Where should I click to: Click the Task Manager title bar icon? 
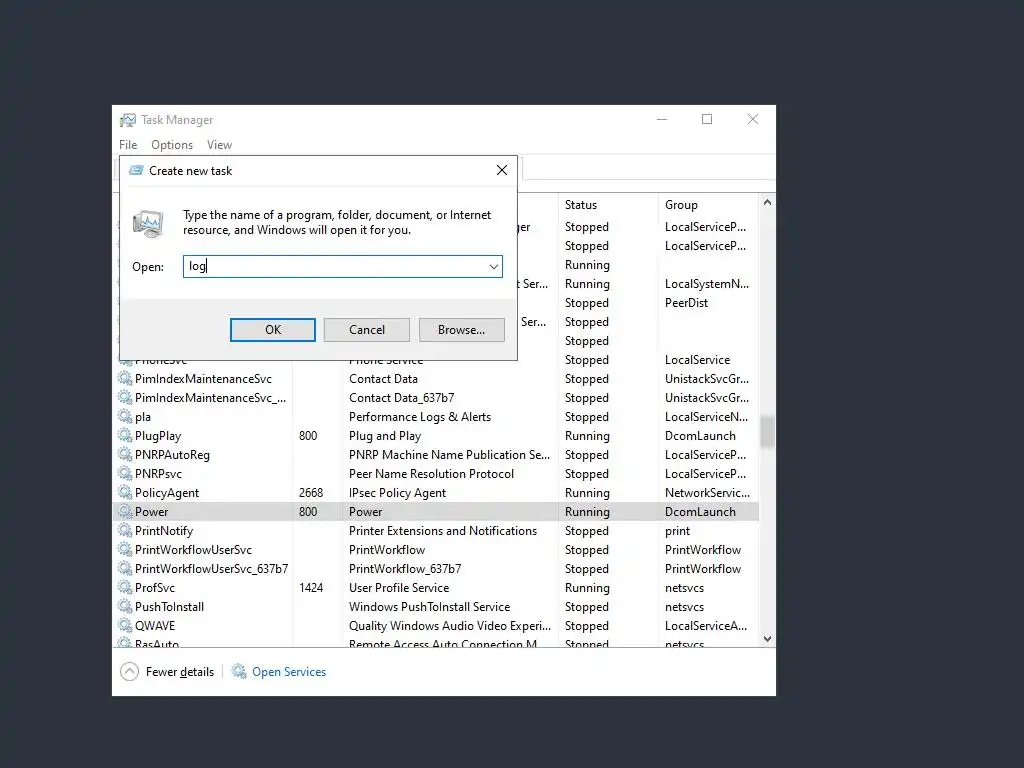(128, 120)
